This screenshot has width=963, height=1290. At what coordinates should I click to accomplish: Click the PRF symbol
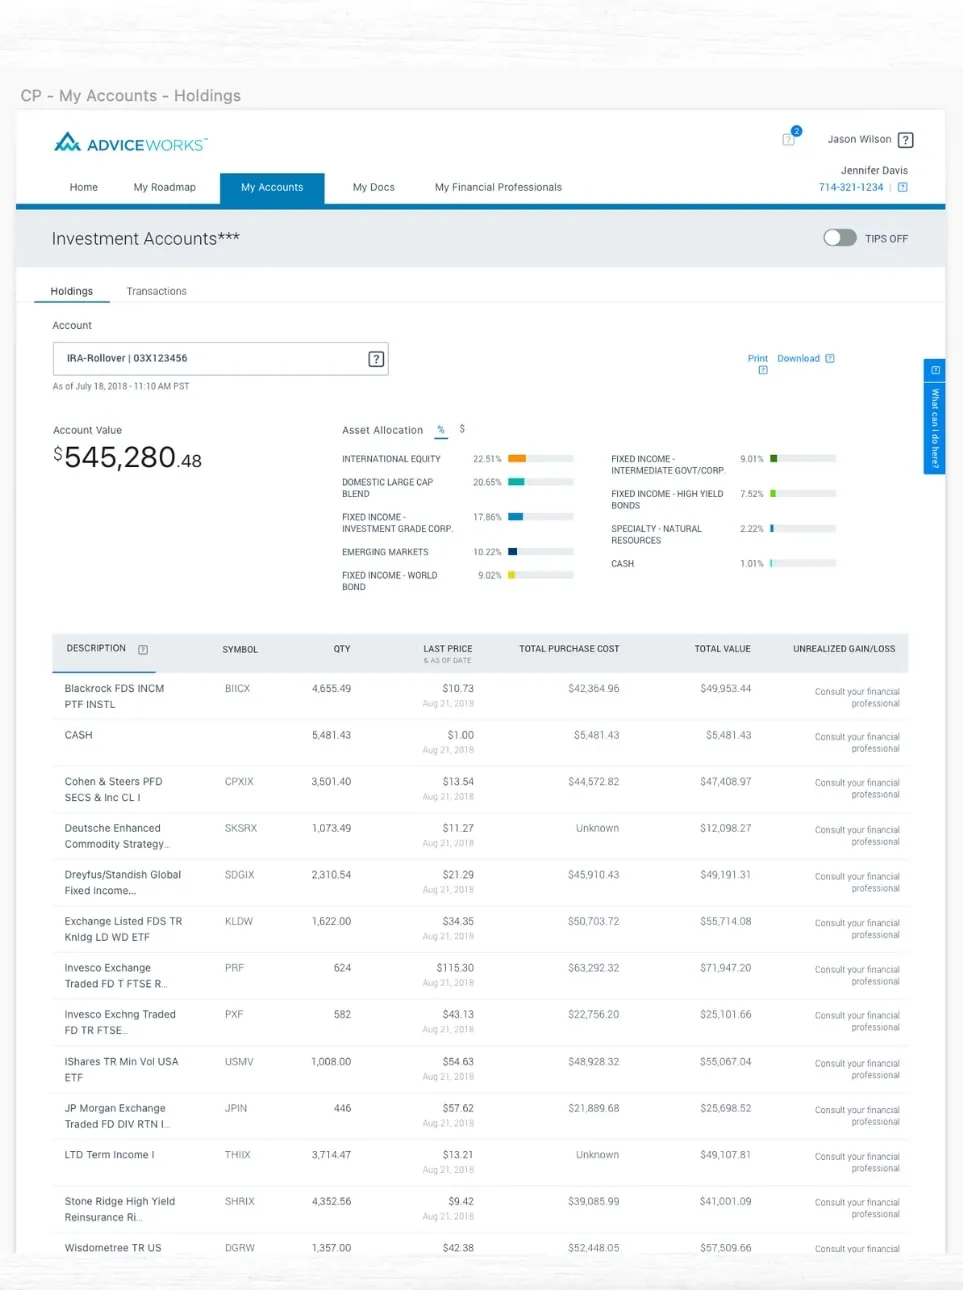(234, 968)
